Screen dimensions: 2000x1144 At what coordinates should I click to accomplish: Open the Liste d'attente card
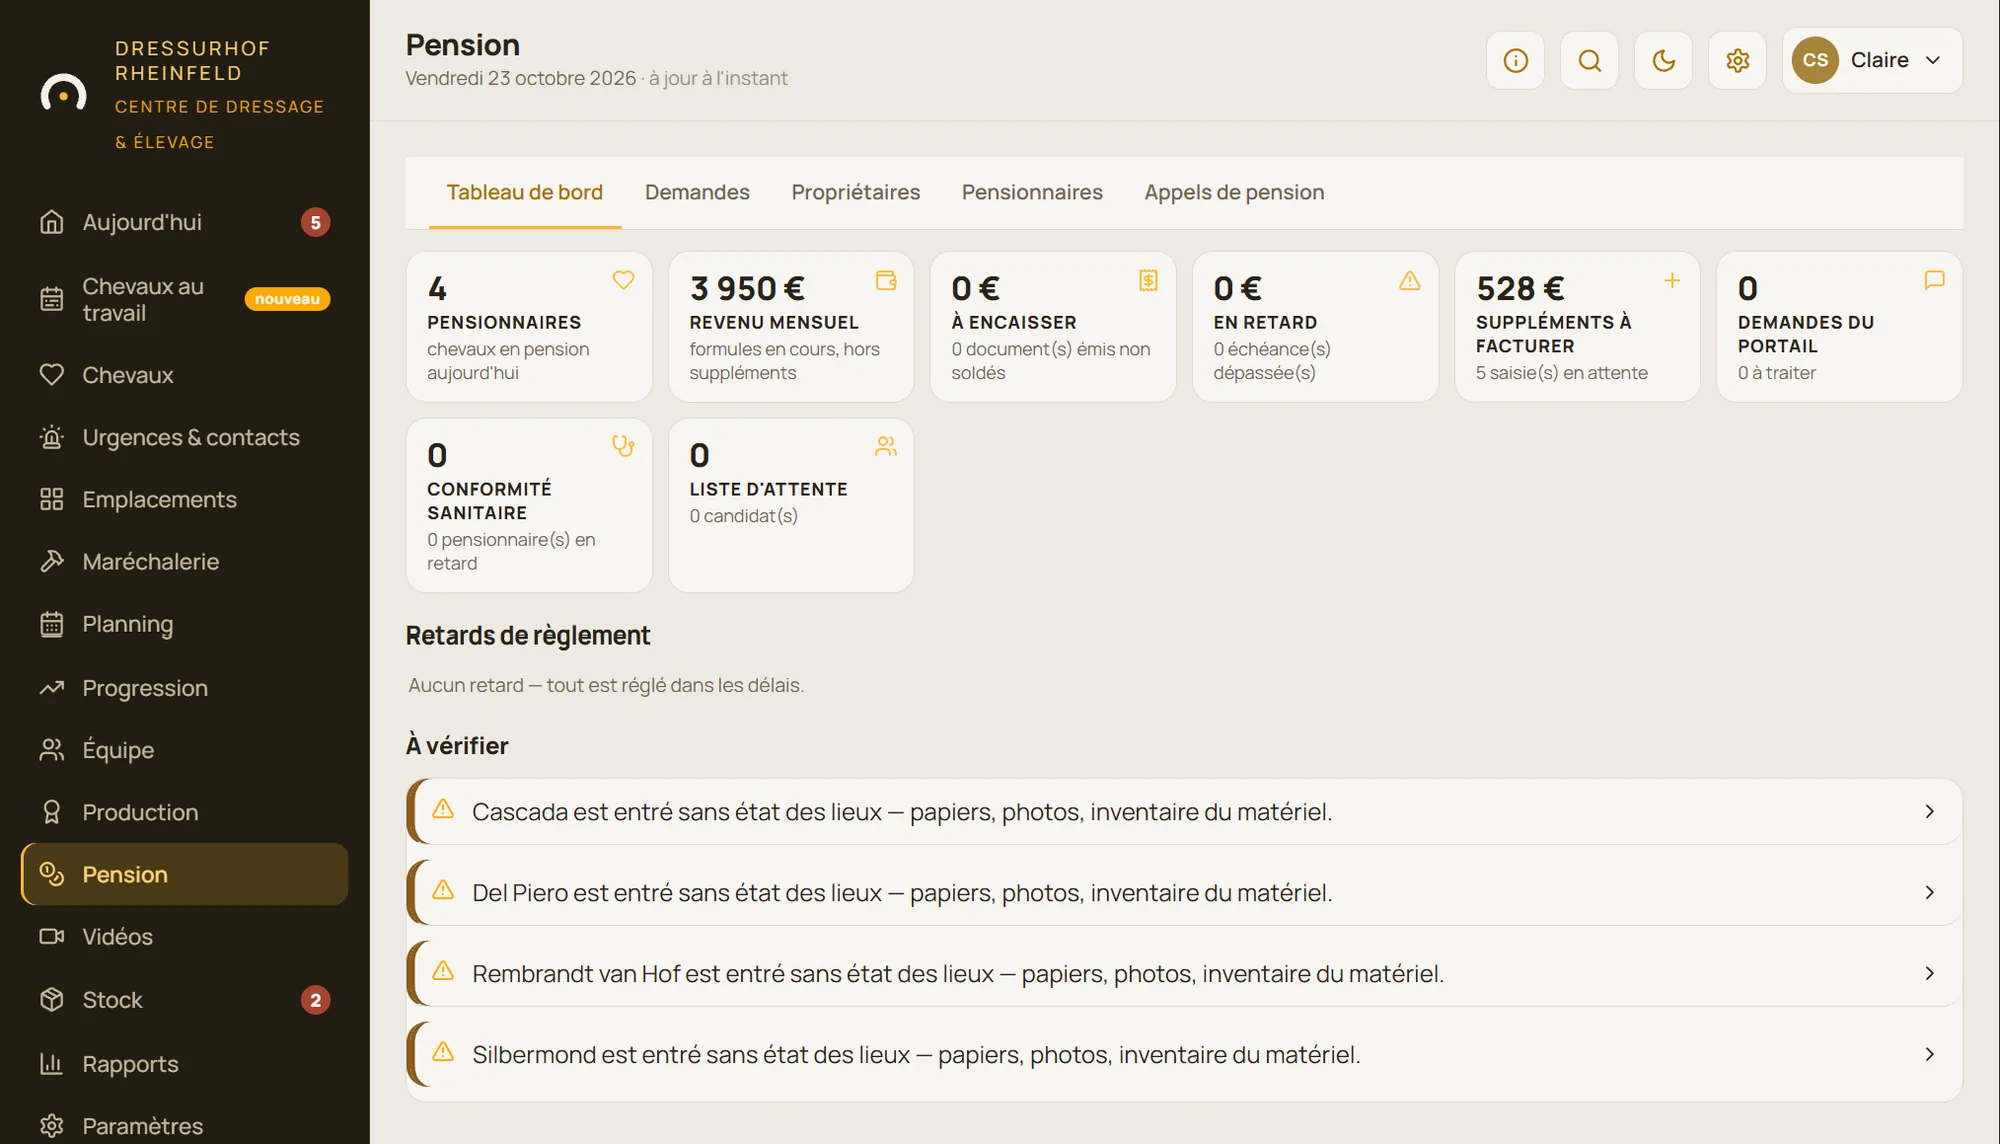tap(791, 505)
